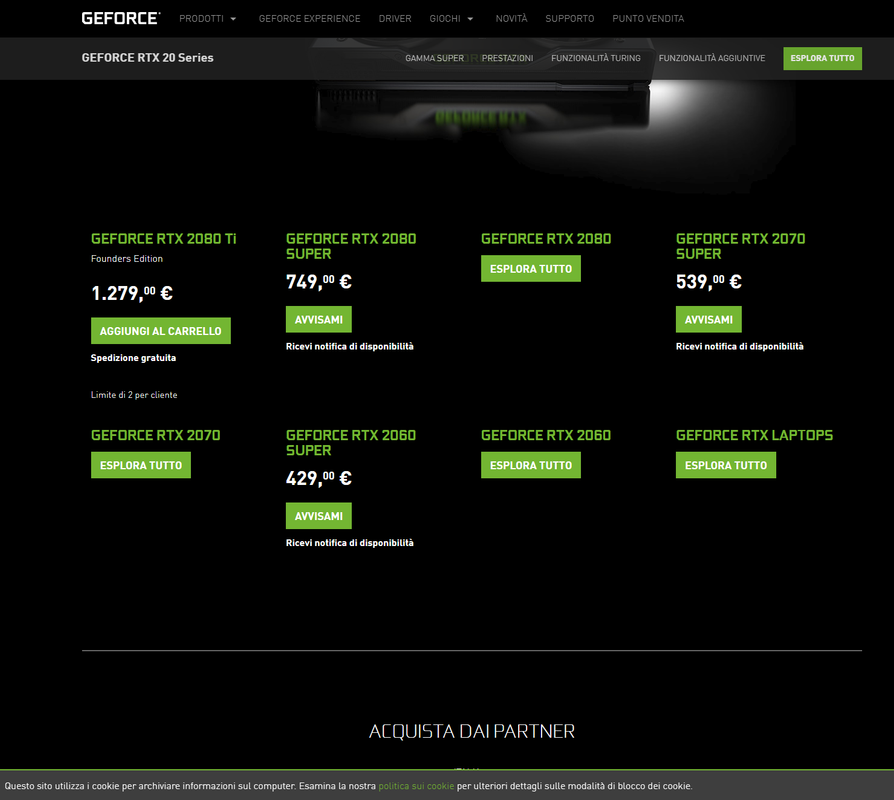Open the GeForce Experience menu item
Screen dimensions: 894x800
pos(310,19)
